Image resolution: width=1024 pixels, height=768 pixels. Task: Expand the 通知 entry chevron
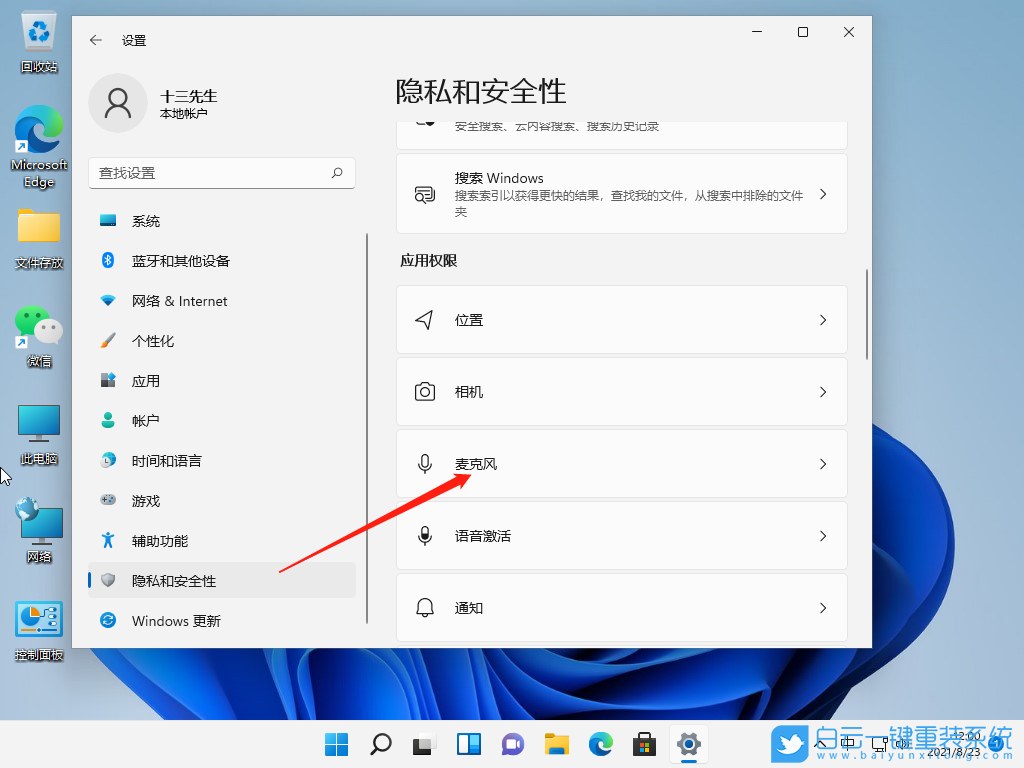click(822, 608)
